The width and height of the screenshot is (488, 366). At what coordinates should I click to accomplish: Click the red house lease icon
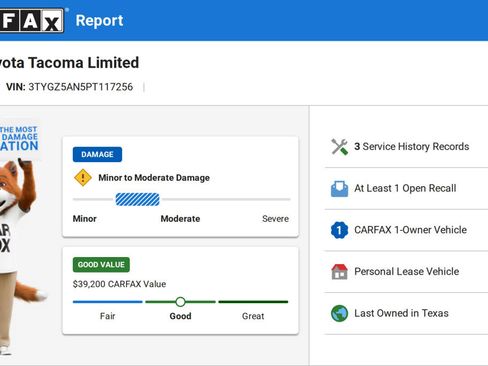click(x=340, y=272)
